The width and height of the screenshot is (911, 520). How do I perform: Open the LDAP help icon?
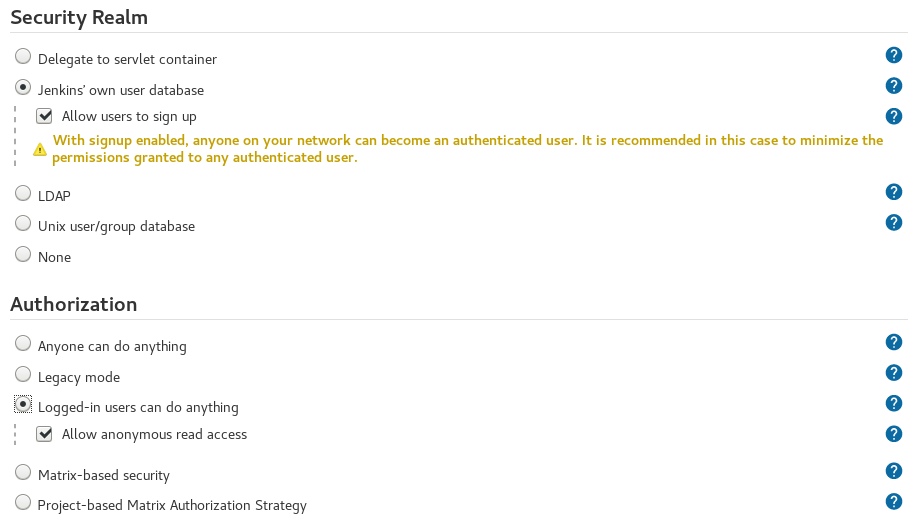pos(894,192)
